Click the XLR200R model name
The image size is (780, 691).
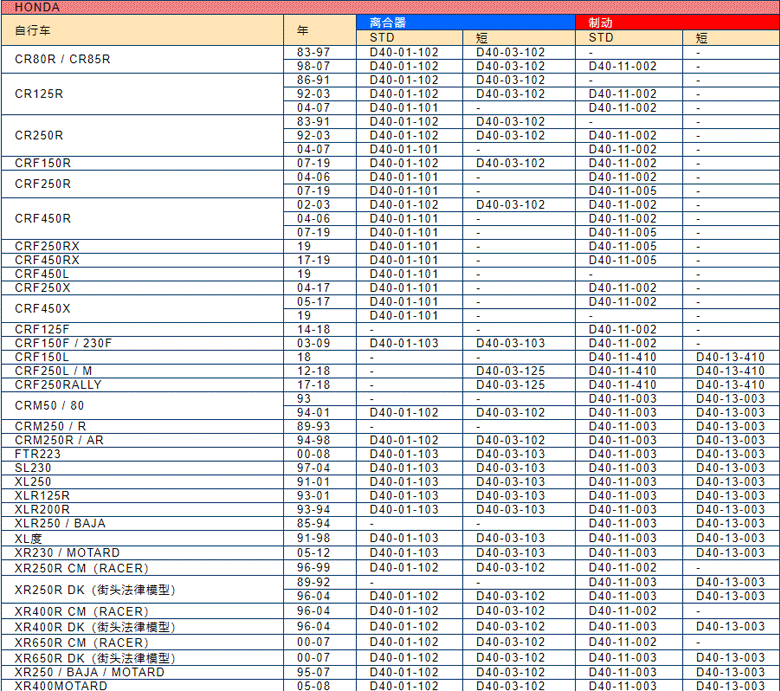point(42,510)
